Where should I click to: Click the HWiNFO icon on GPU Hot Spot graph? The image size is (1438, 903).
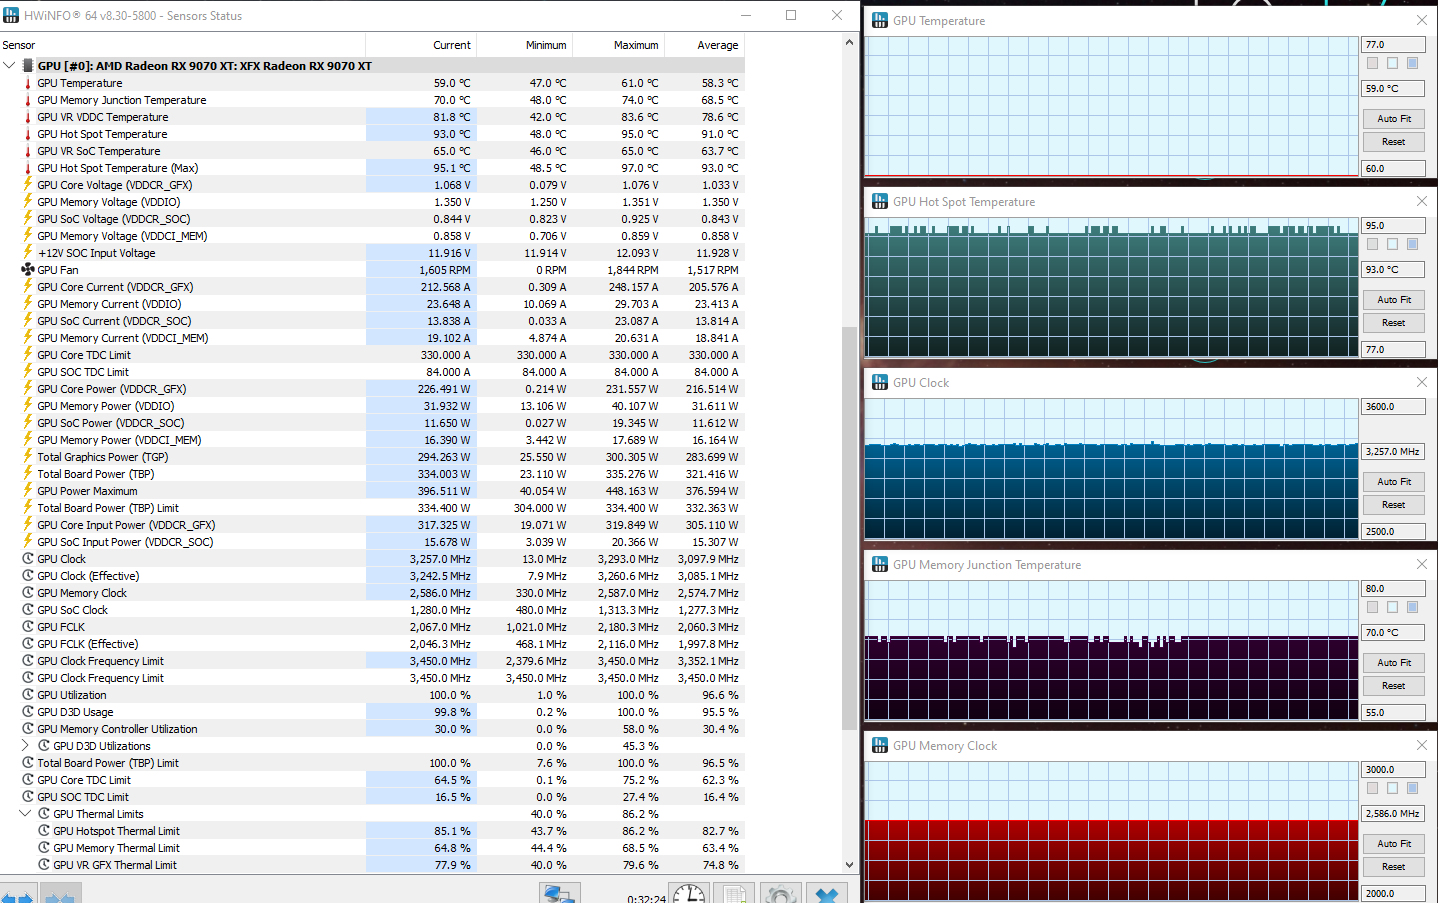tap(879, 201)
